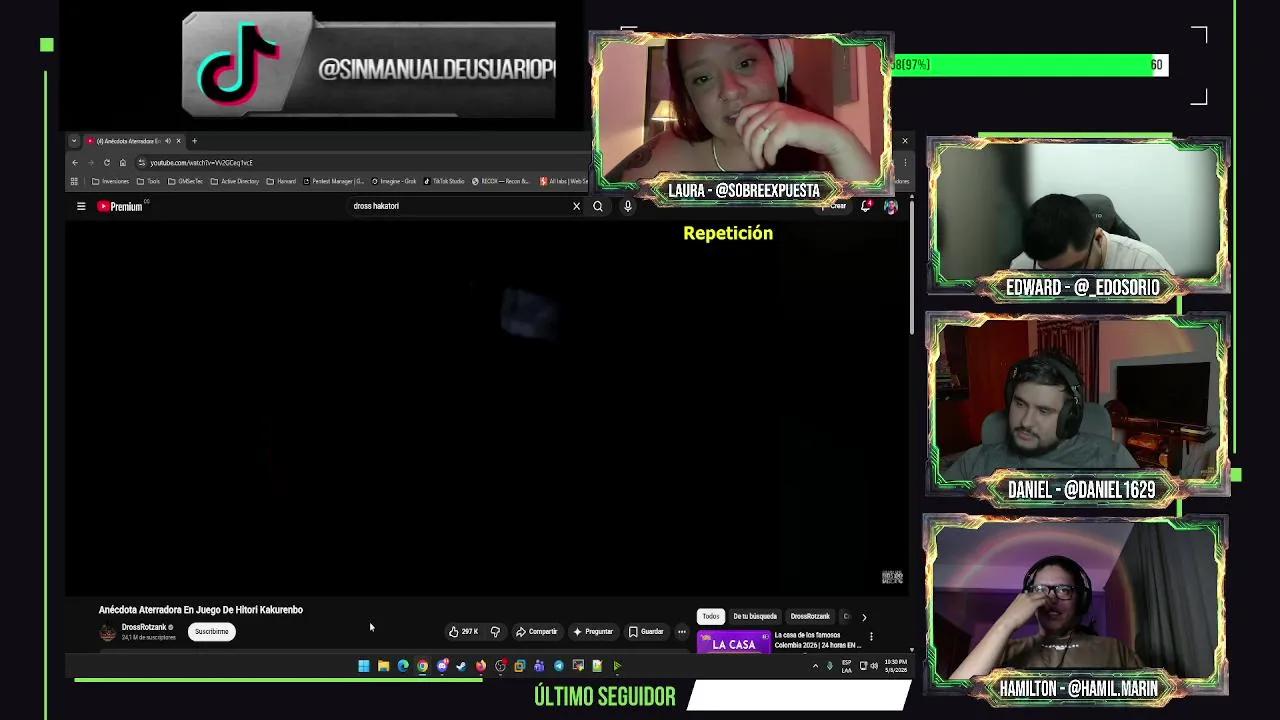
Task: Open Microsoft Teams from taskbar
Action: pyautogui.click(x=539, y=666)
